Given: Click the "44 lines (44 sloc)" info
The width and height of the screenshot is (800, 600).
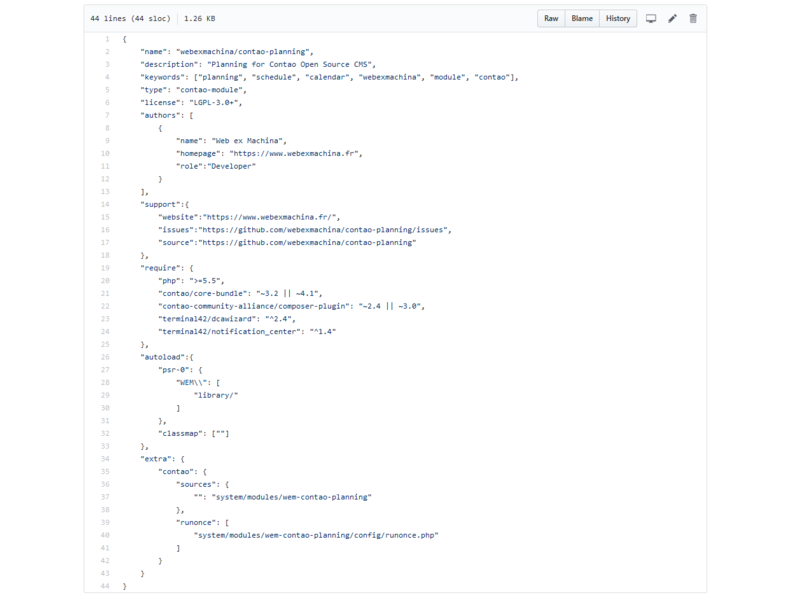Looking at the screenshot, I should tap(130, 18).
